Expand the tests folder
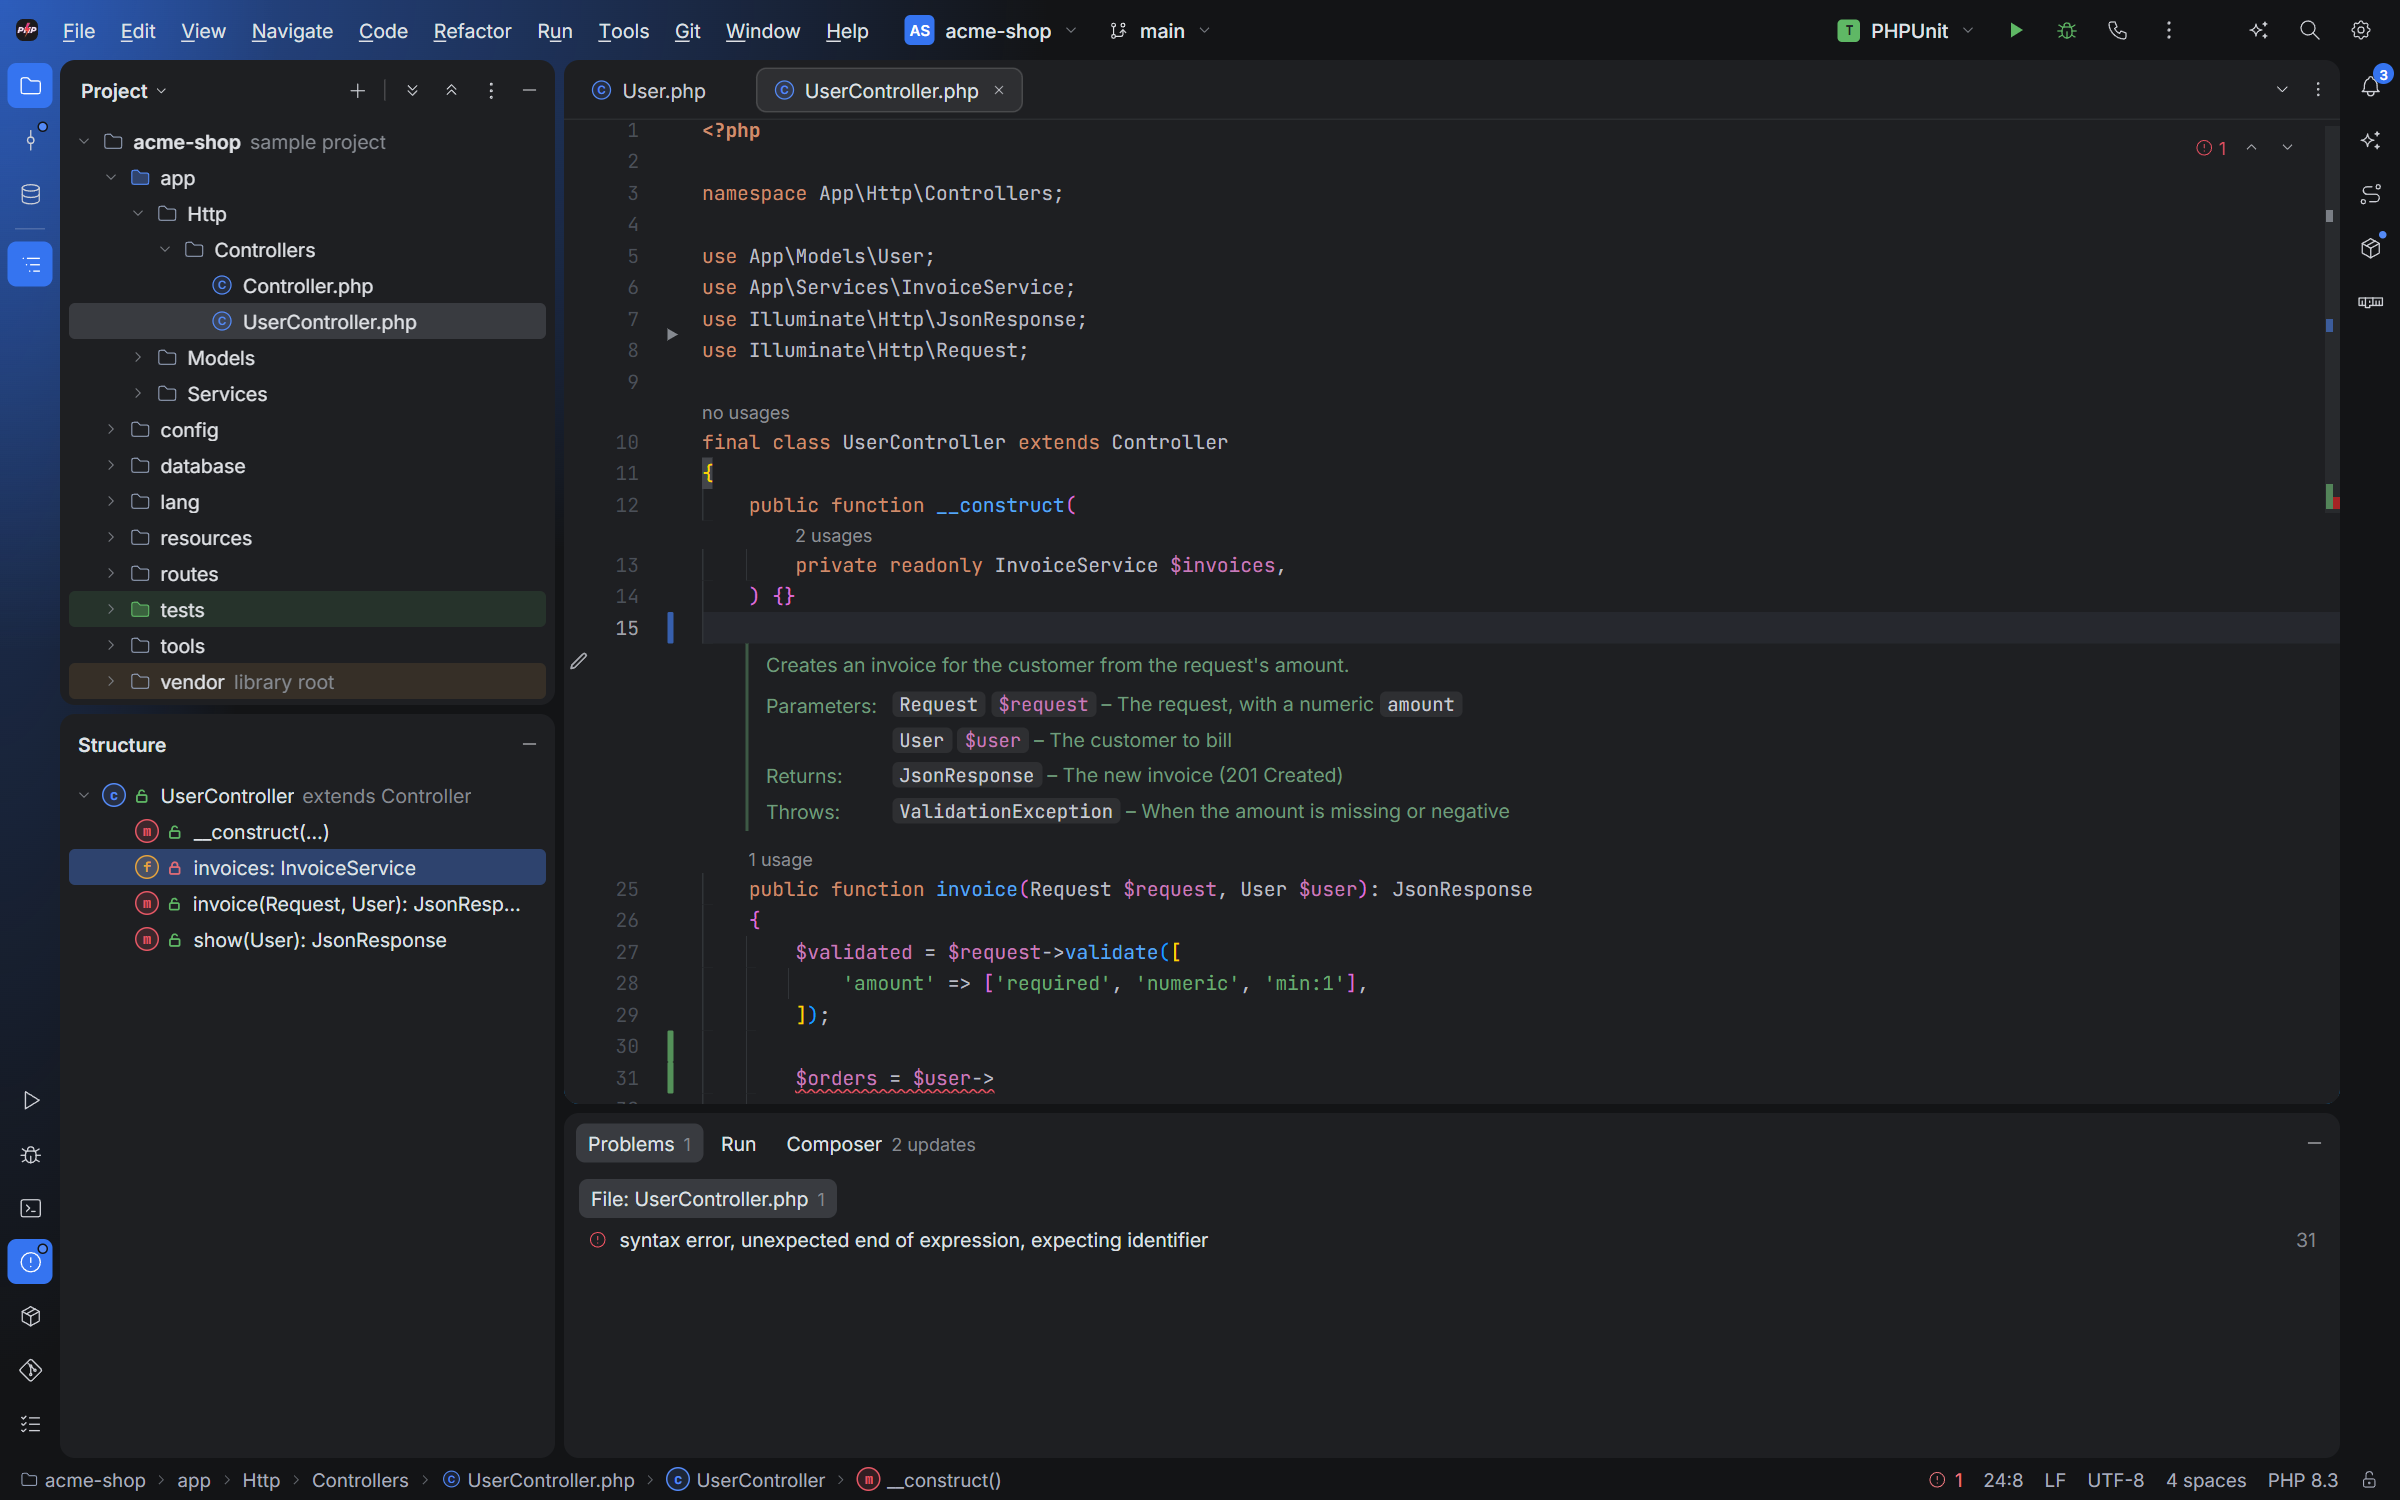 point(111,610)
